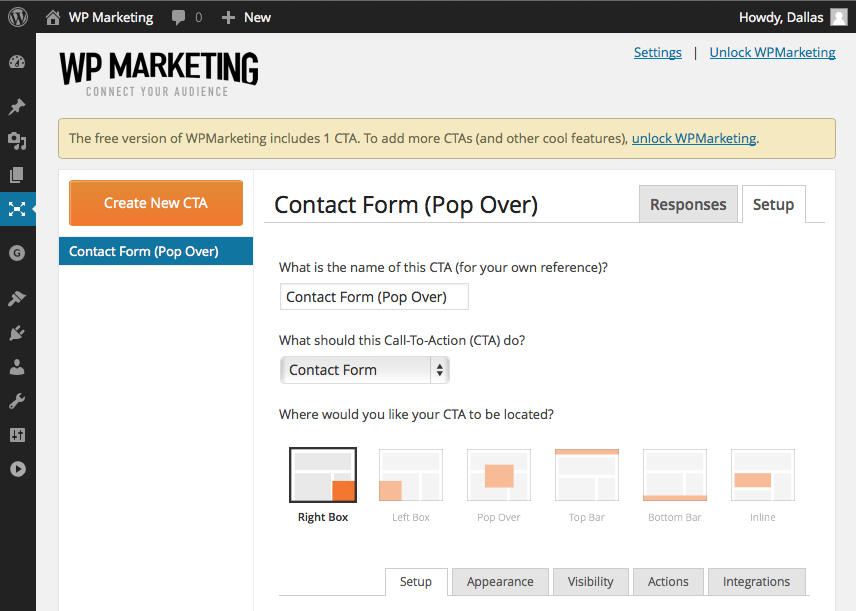Choose the Top Bar location

click(x=587, y=485)
